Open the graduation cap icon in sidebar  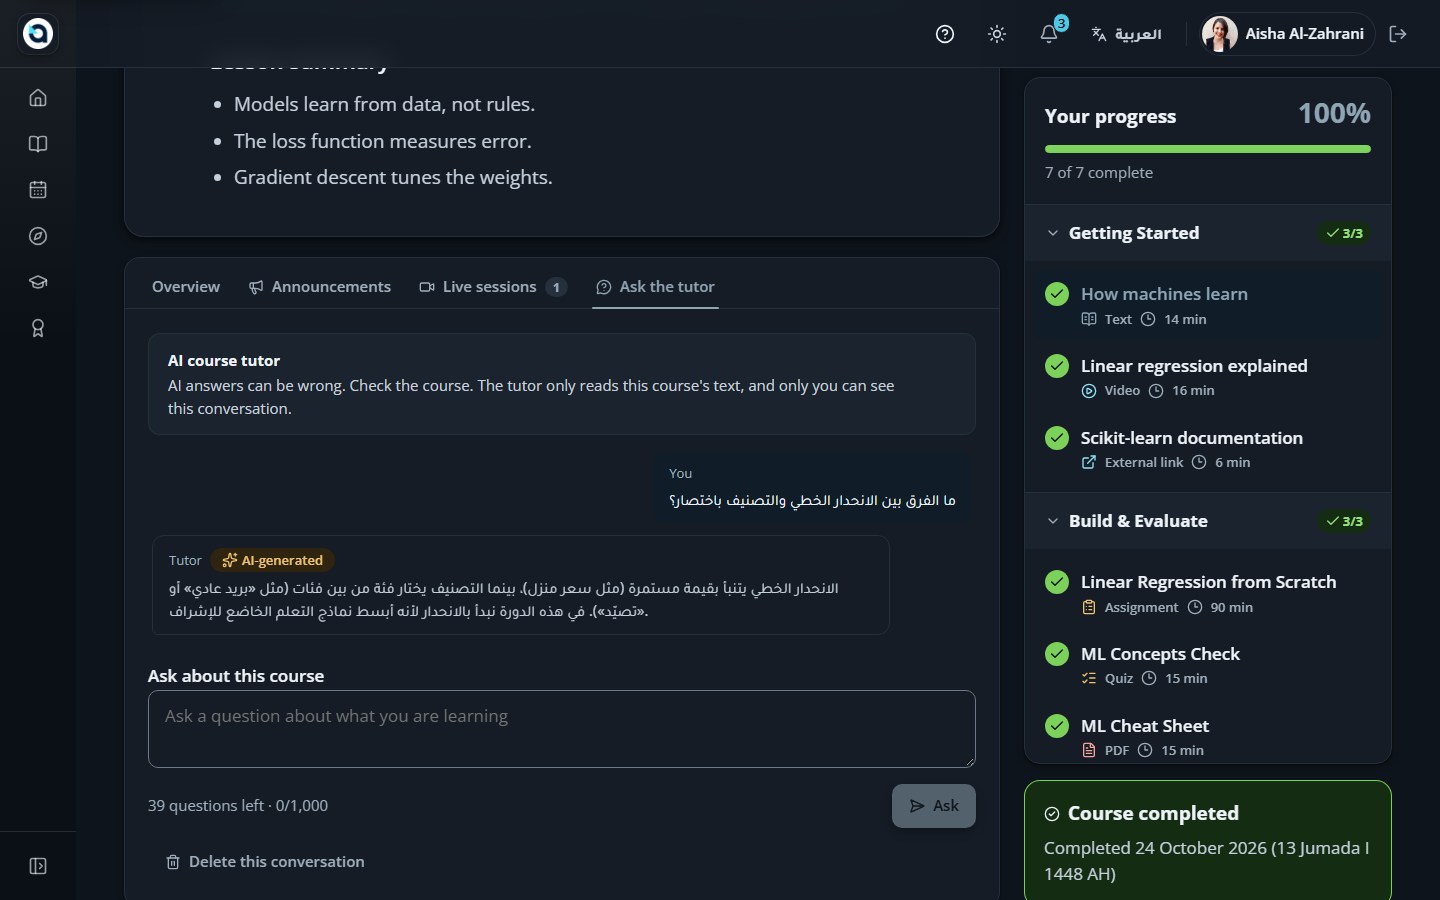(x=38, y=282)
